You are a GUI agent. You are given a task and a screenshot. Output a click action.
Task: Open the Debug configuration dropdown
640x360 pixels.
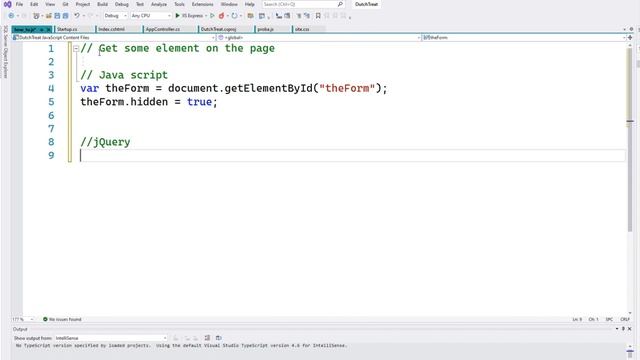tap(116, 16)
